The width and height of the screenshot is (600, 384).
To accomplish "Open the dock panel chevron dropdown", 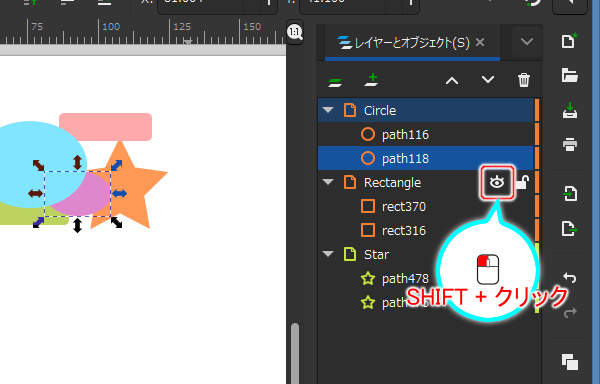I will point(527,41).
